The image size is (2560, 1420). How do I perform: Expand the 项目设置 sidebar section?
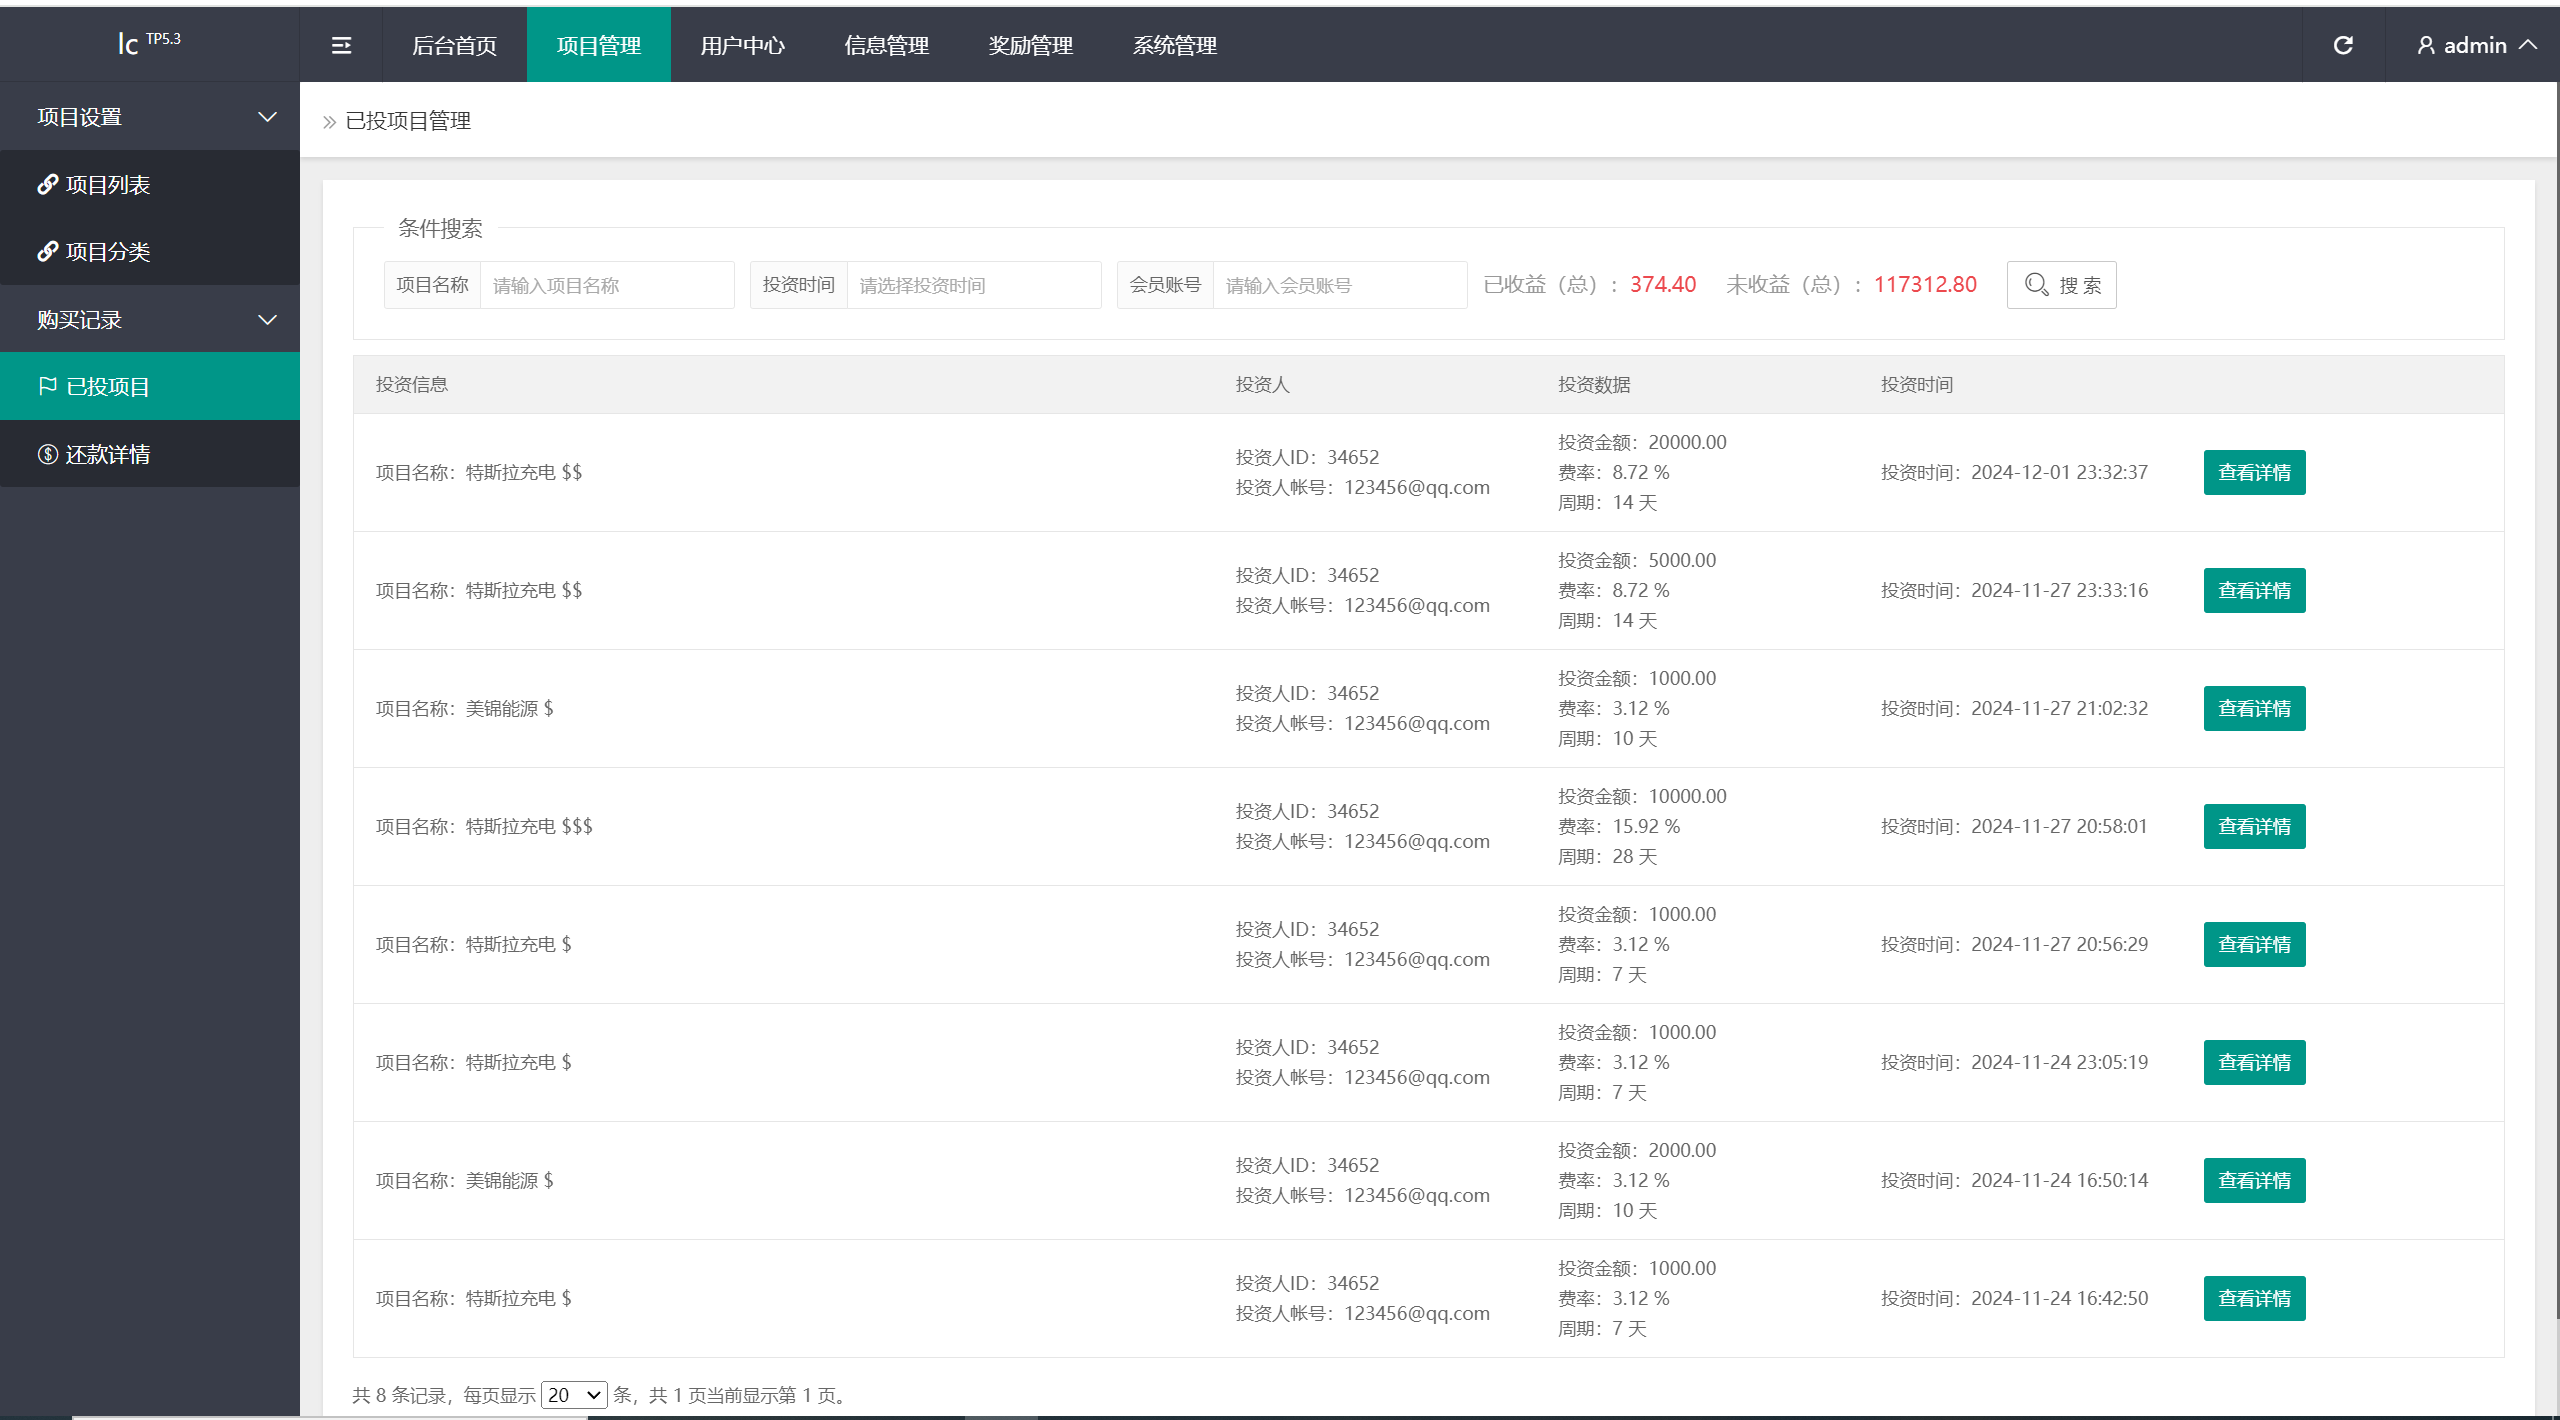coord(149,117)
